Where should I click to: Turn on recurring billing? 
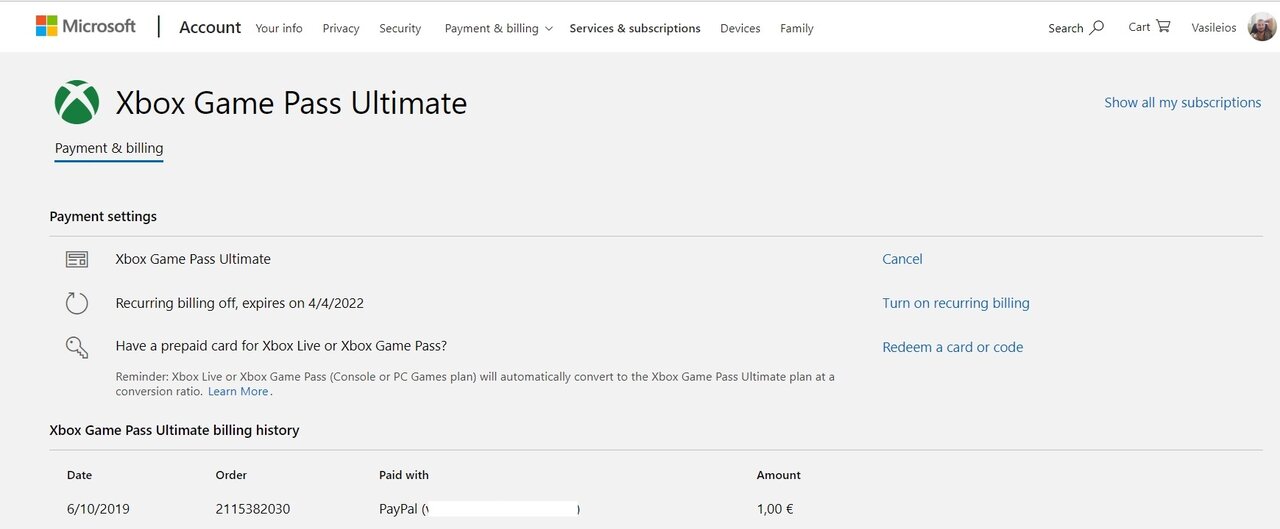click(x=956, y=303)
